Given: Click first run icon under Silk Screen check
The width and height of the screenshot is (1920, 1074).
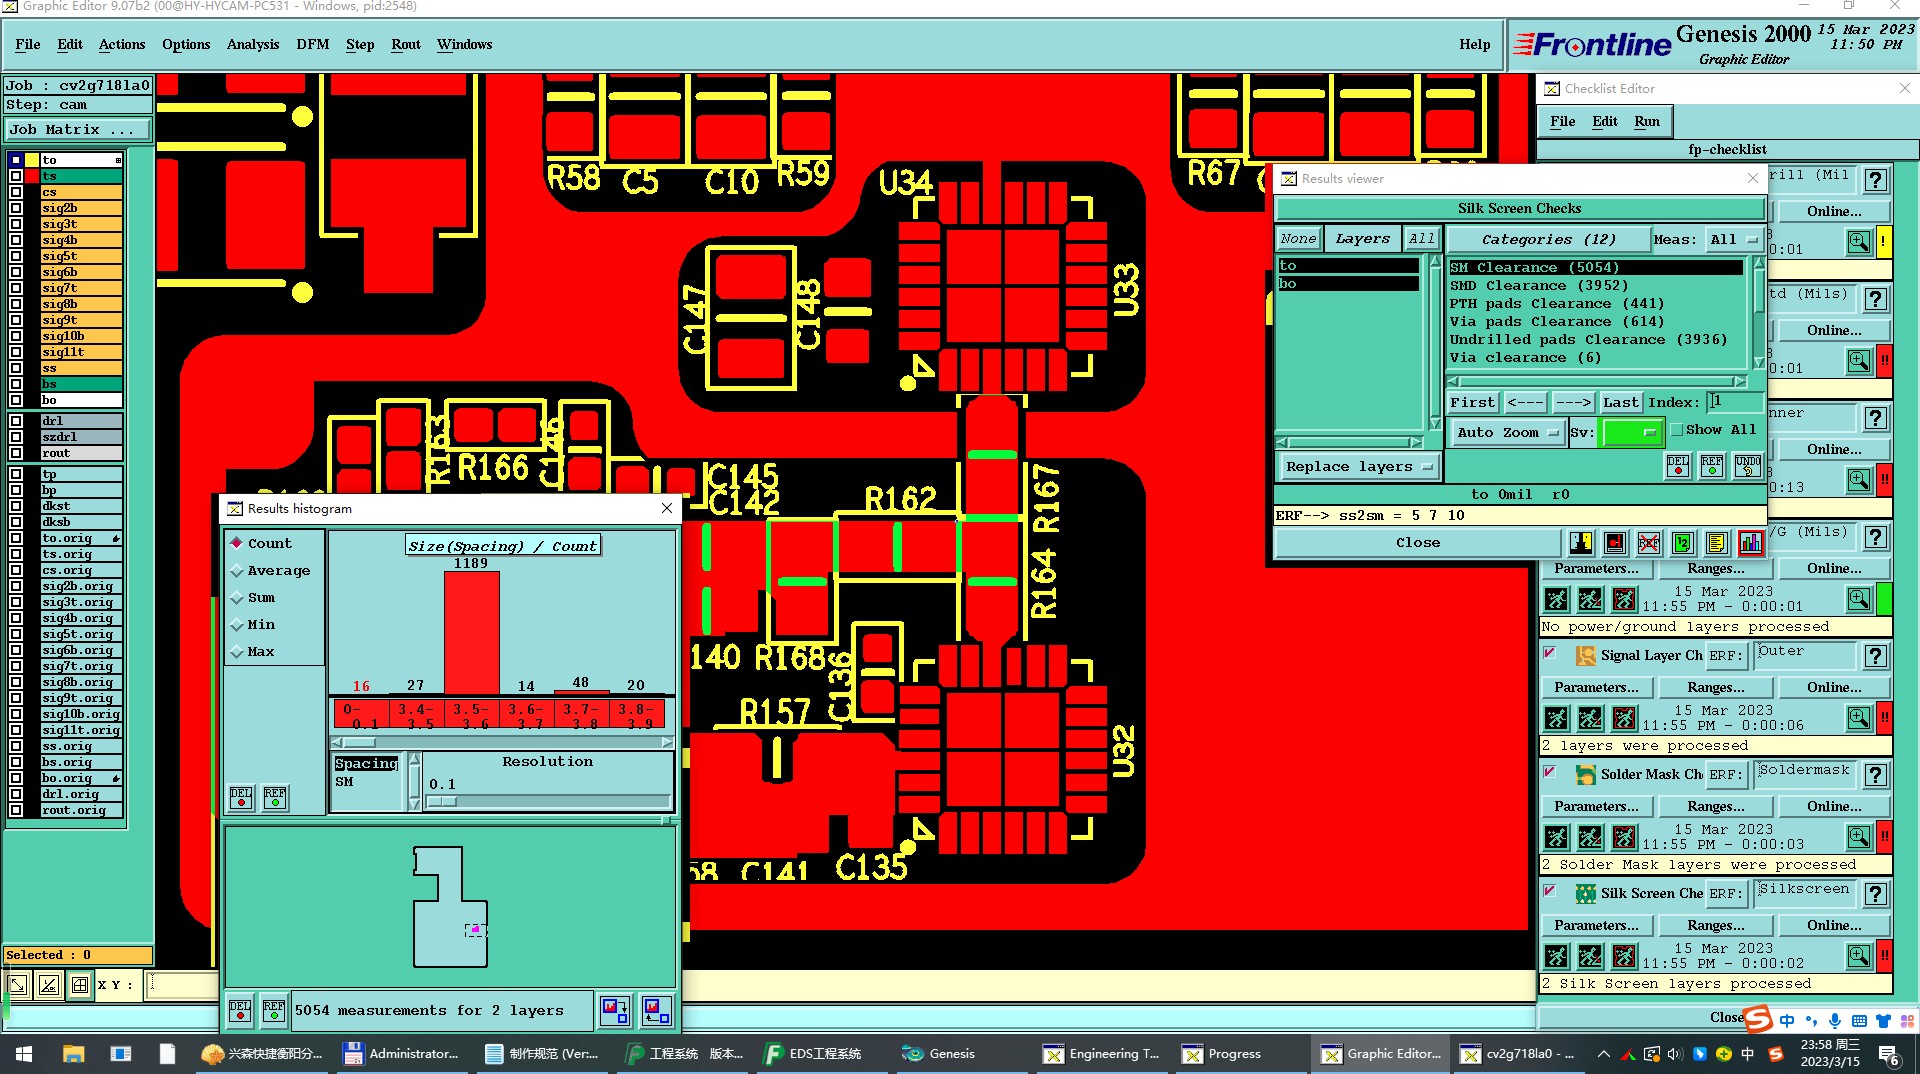Looking at the screenshot, I should click(1557, 956).
